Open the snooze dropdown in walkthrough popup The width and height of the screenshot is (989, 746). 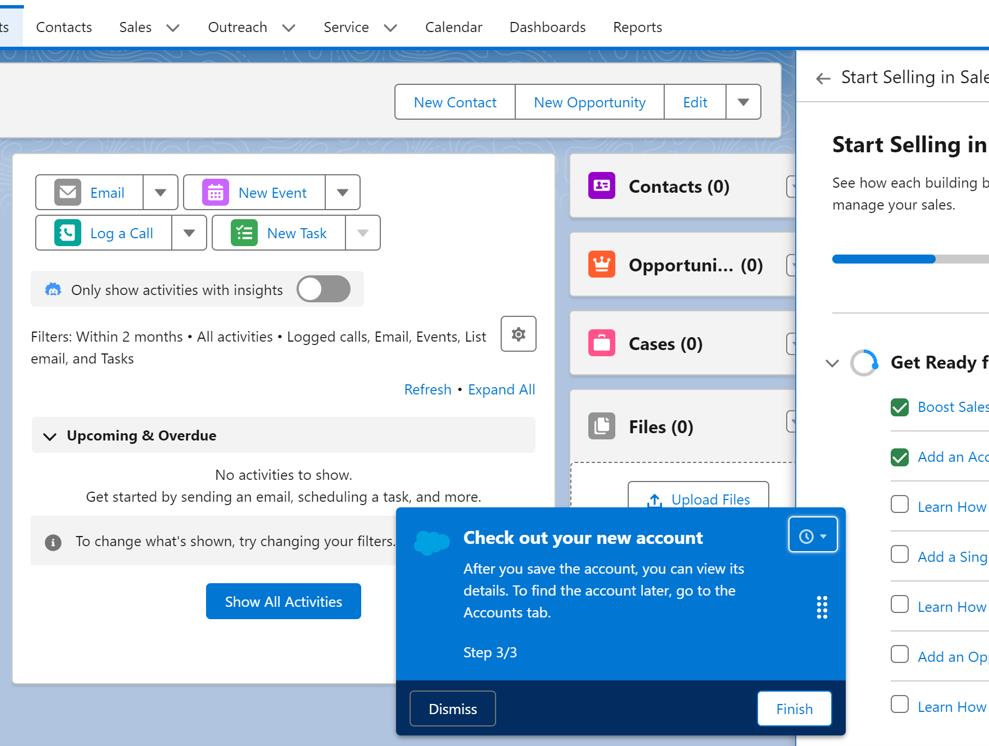pos(812,536)
